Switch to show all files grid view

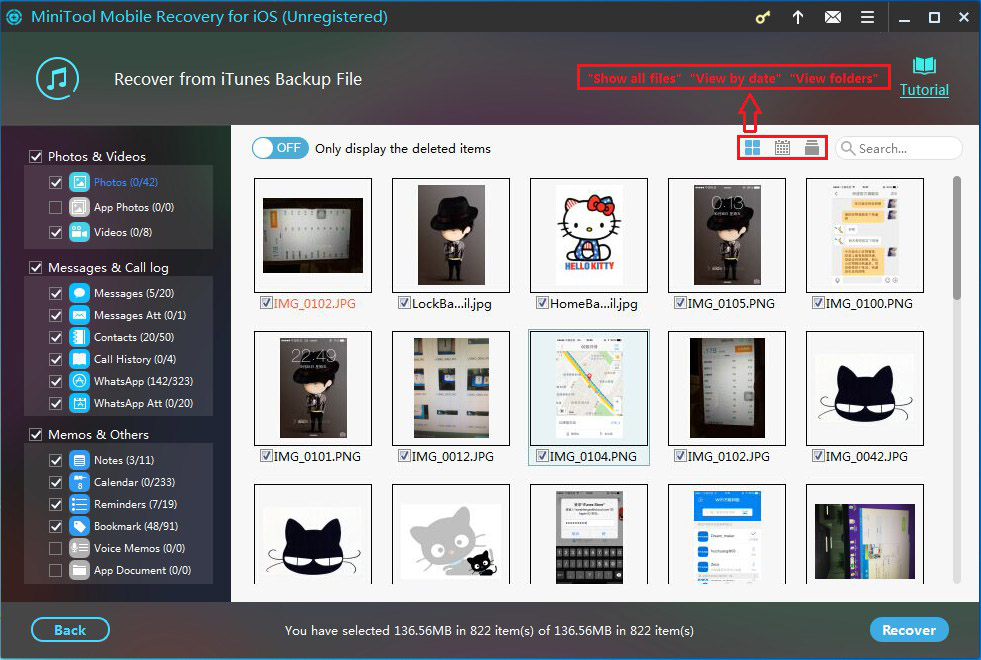tap(753, 148)
